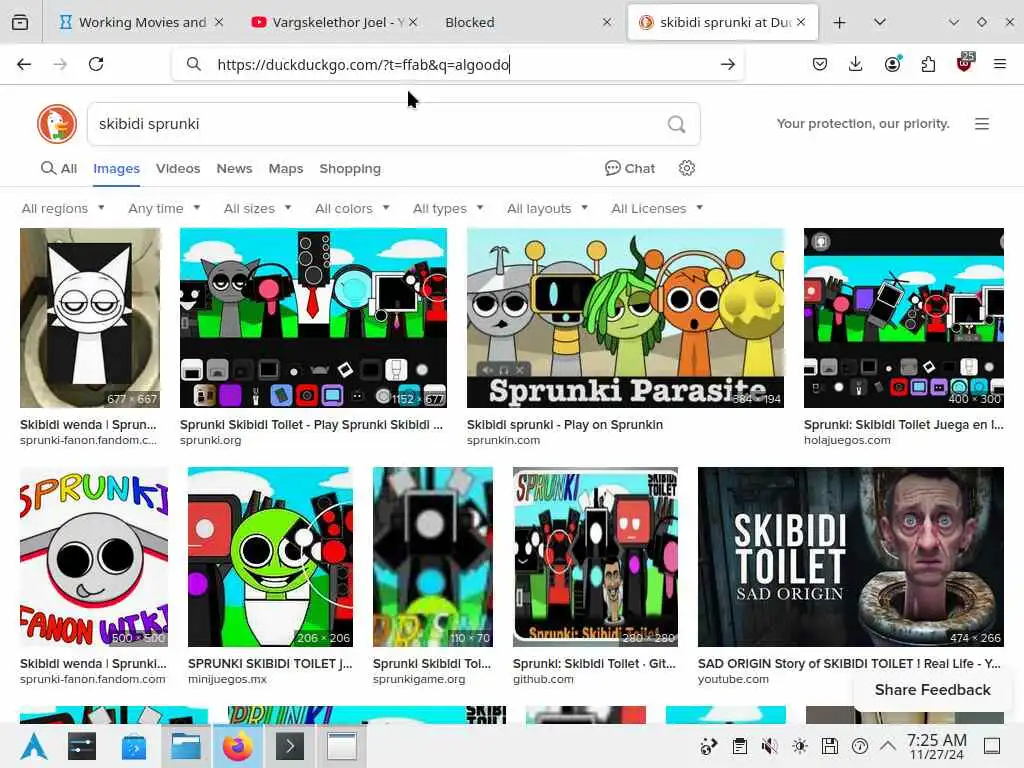This screenshot has height=768, width=1024.
Task: Open the clipboard tray icon
Action: pyautogui.click(x=740, y=746)
